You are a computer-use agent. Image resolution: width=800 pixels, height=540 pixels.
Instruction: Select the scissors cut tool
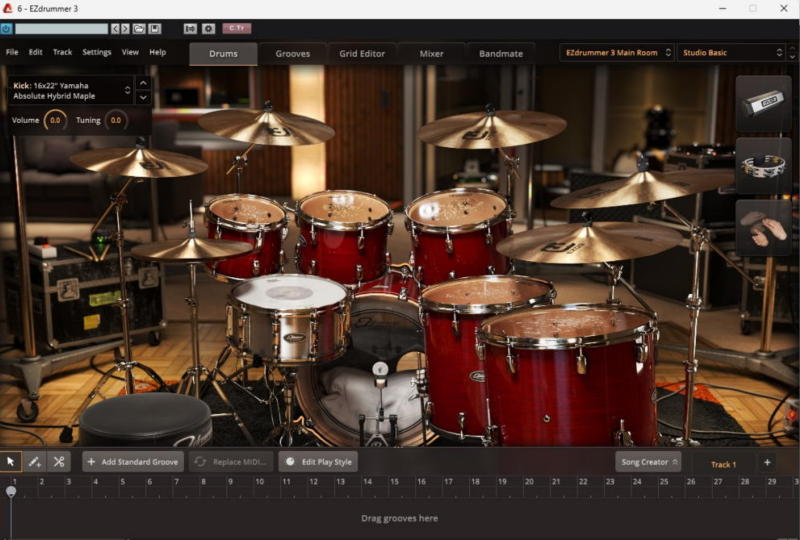click(x=59, y=461)
